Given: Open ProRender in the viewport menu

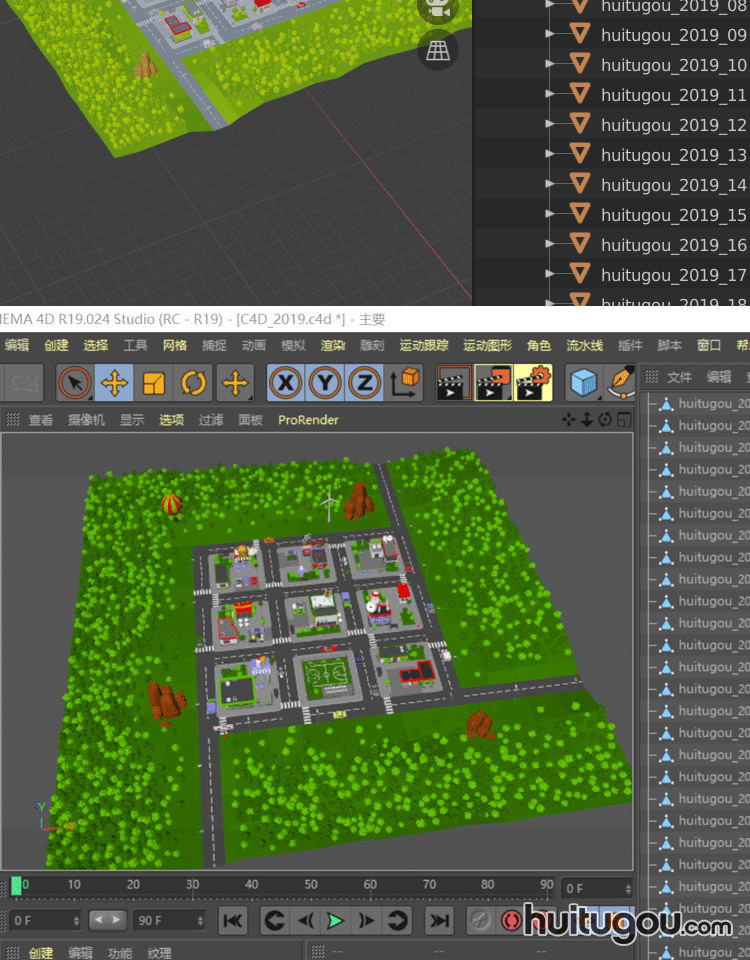Looking at the screenshot, I should click(x=308, y=420).
